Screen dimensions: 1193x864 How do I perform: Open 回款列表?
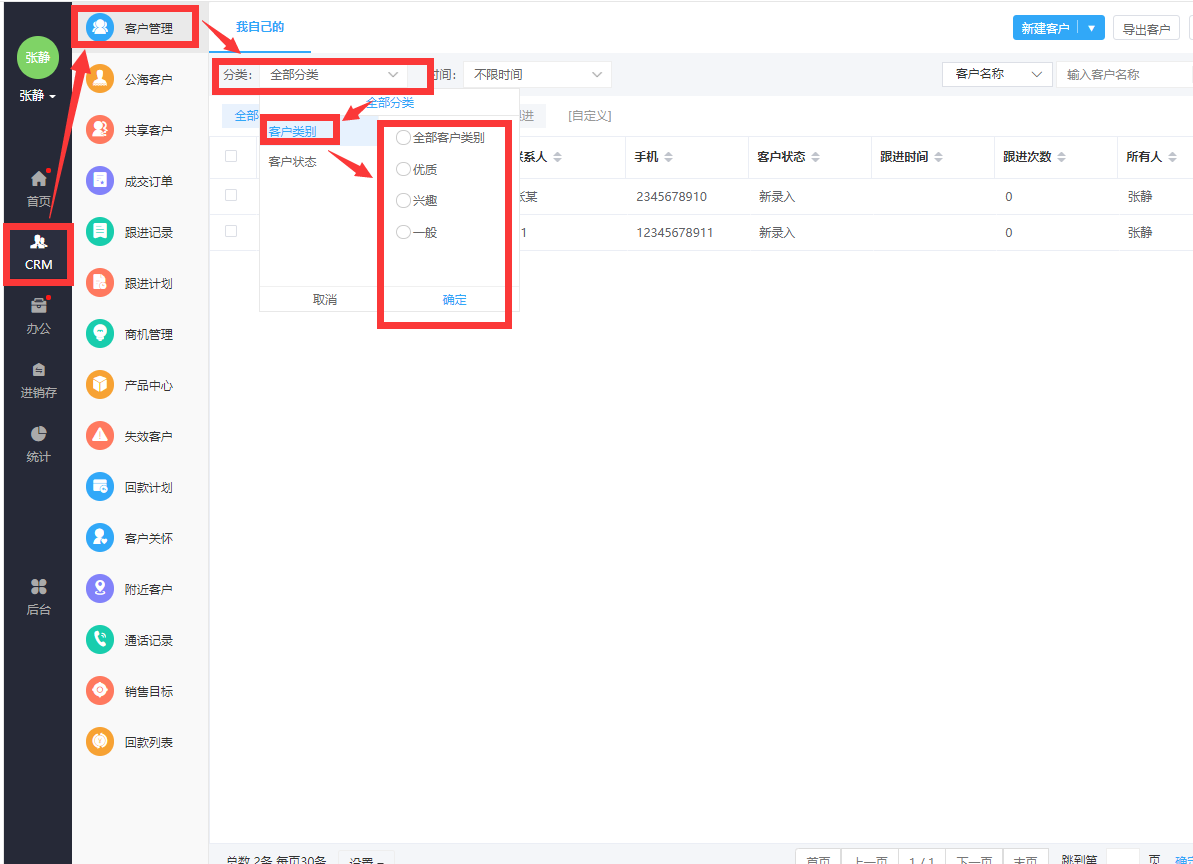point(136,742)
